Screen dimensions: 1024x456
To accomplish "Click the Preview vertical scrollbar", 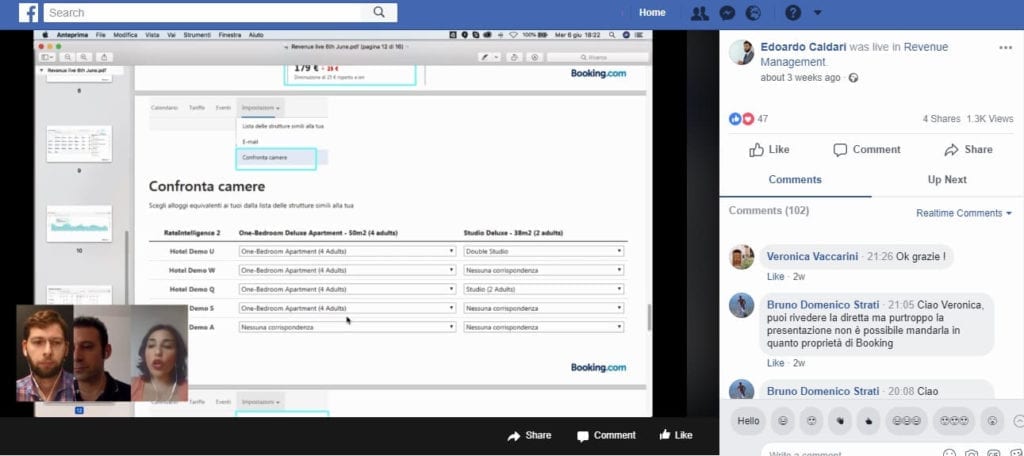I will click(648, 317).
